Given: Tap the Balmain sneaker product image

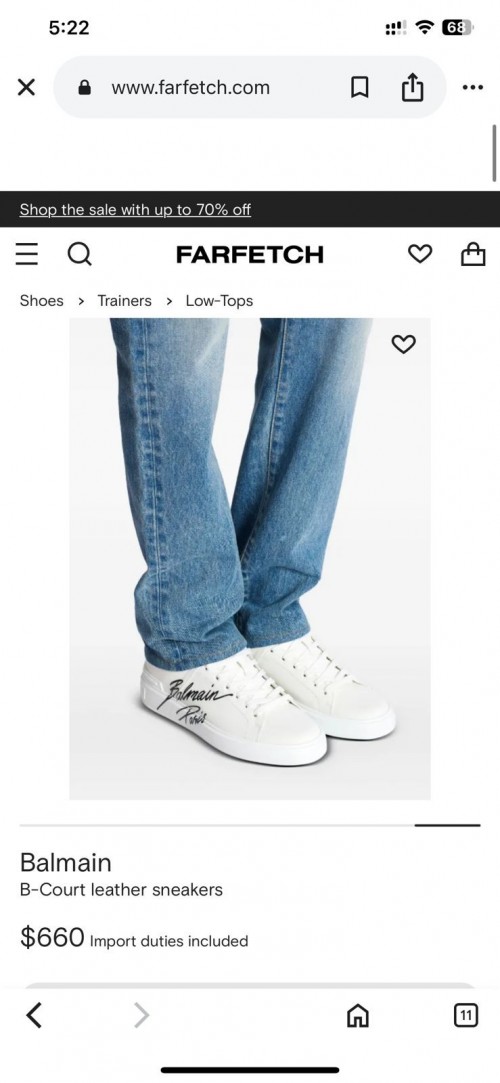Looking at the screenshot, I should point(249,559).
